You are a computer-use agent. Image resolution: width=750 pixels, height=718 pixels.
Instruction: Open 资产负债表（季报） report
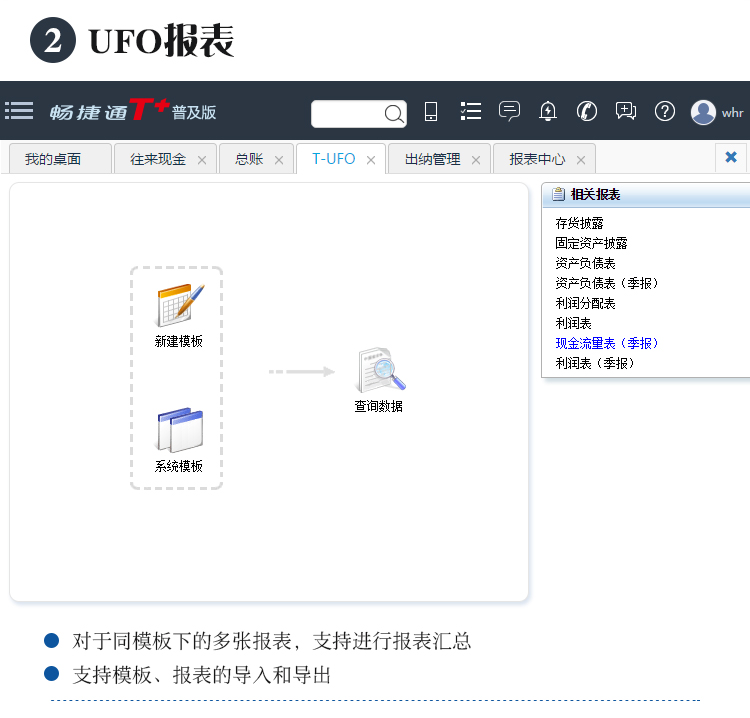607,284
